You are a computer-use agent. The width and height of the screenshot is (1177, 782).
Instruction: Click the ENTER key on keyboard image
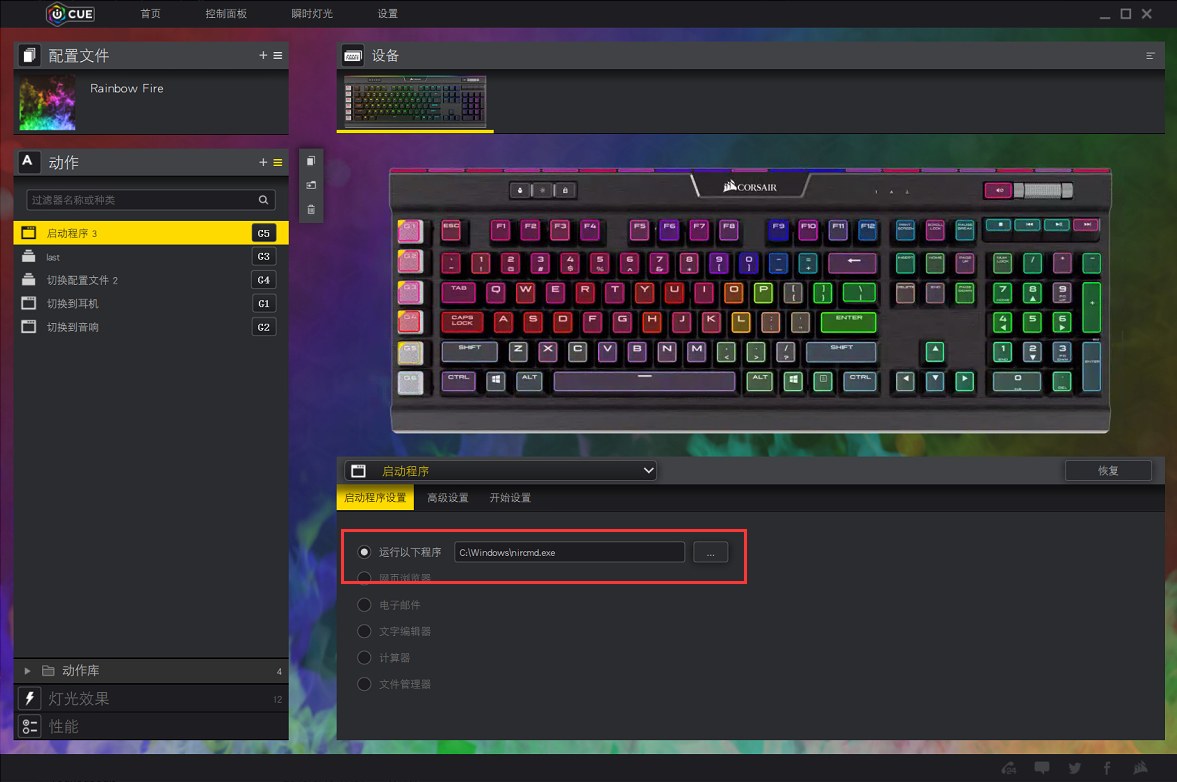(849, 321)
